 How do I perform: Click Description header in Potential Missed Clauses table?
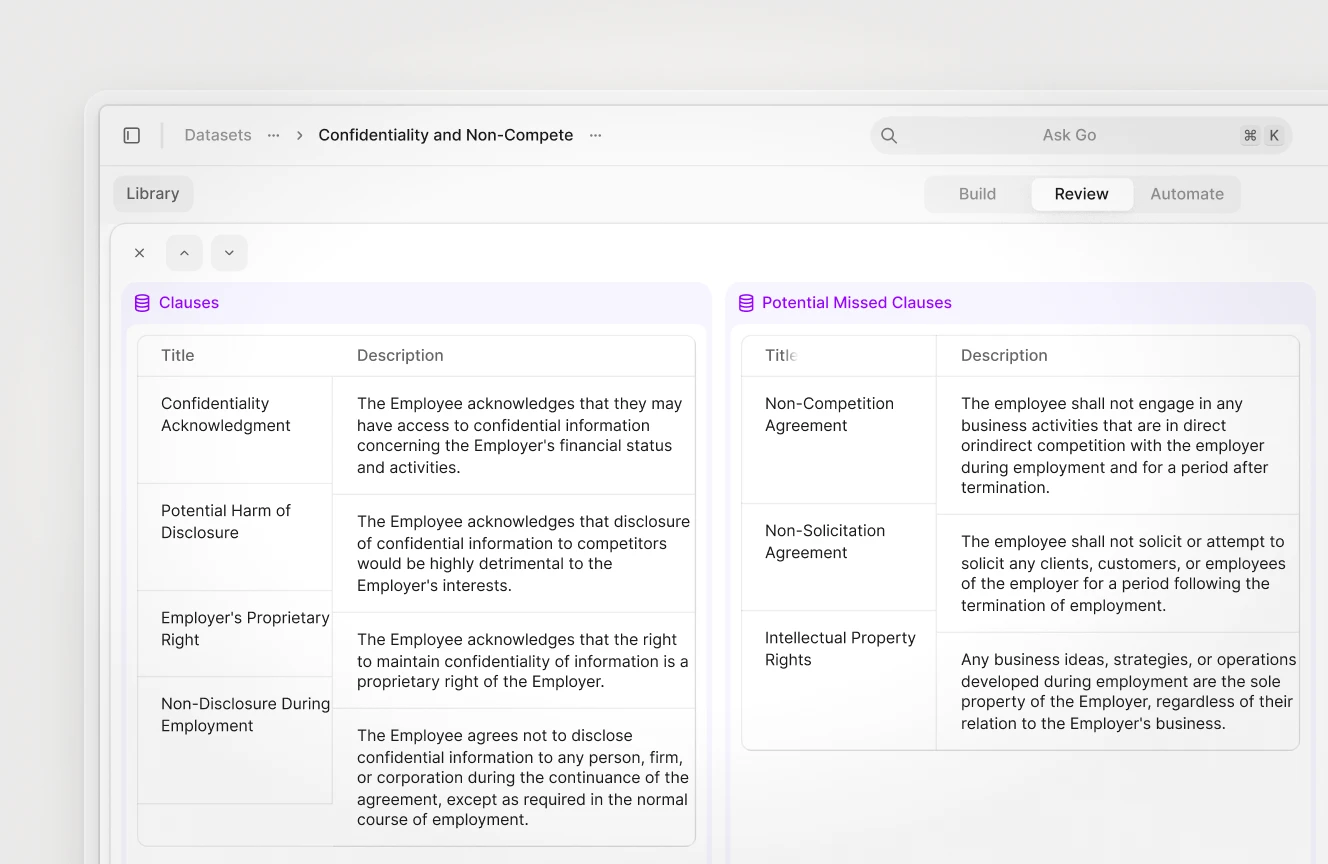1004,355
